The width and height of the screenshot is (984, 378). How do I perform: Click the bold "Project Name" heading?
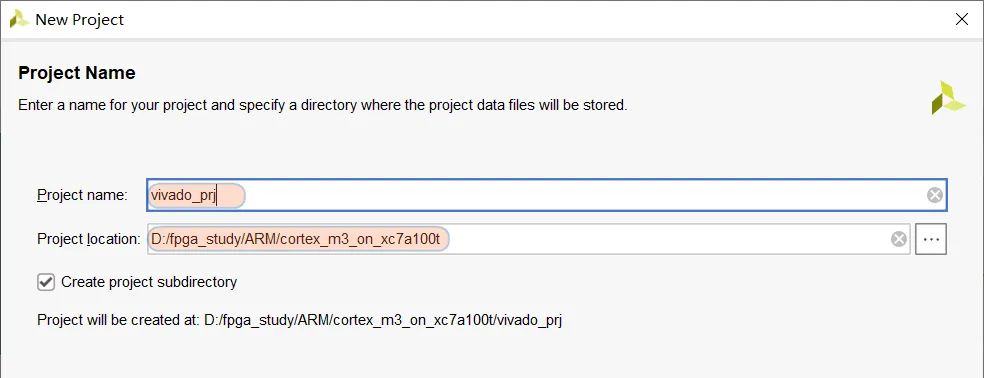(77, 73)
